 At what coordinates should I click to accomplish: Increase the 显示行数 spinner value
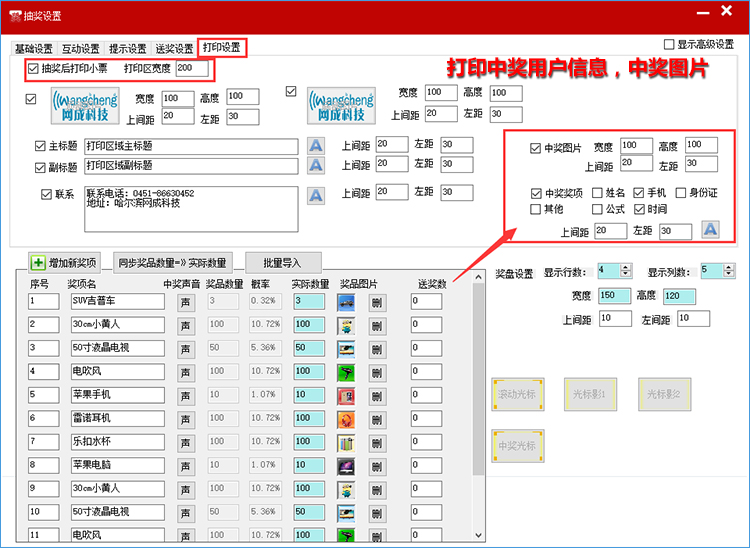pyautogui.click(x=626, y=267)
